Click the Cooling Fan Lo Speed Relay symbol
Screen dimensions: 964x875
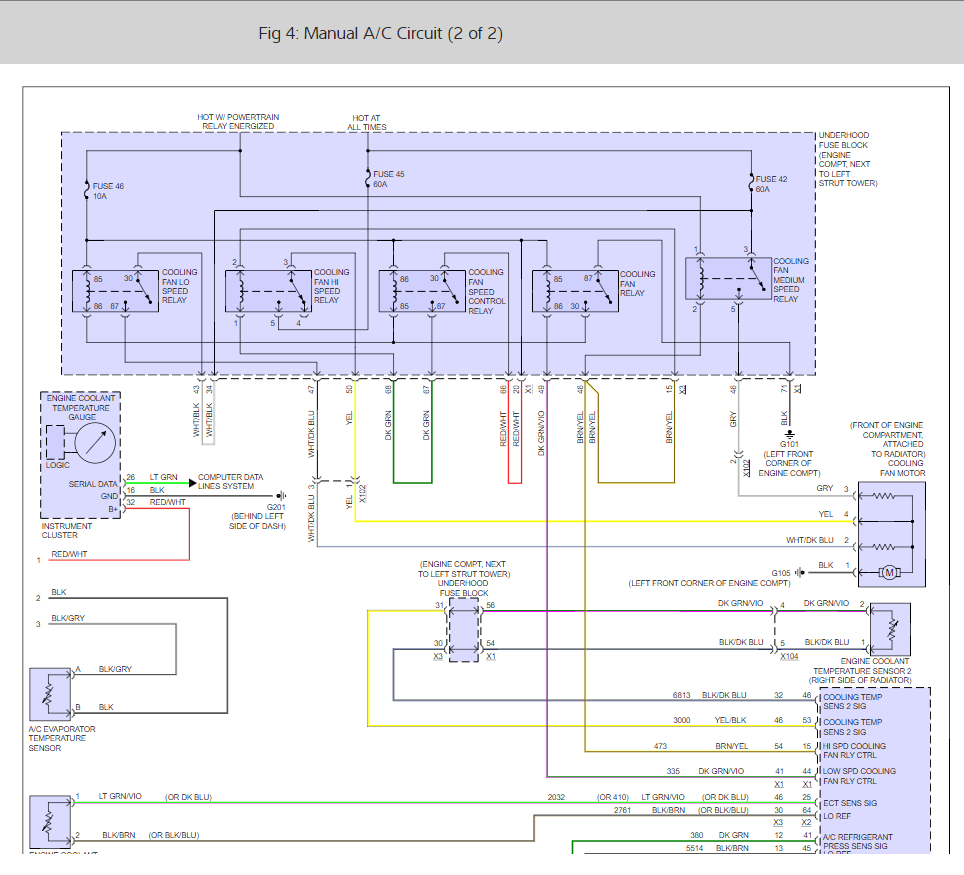114,292
